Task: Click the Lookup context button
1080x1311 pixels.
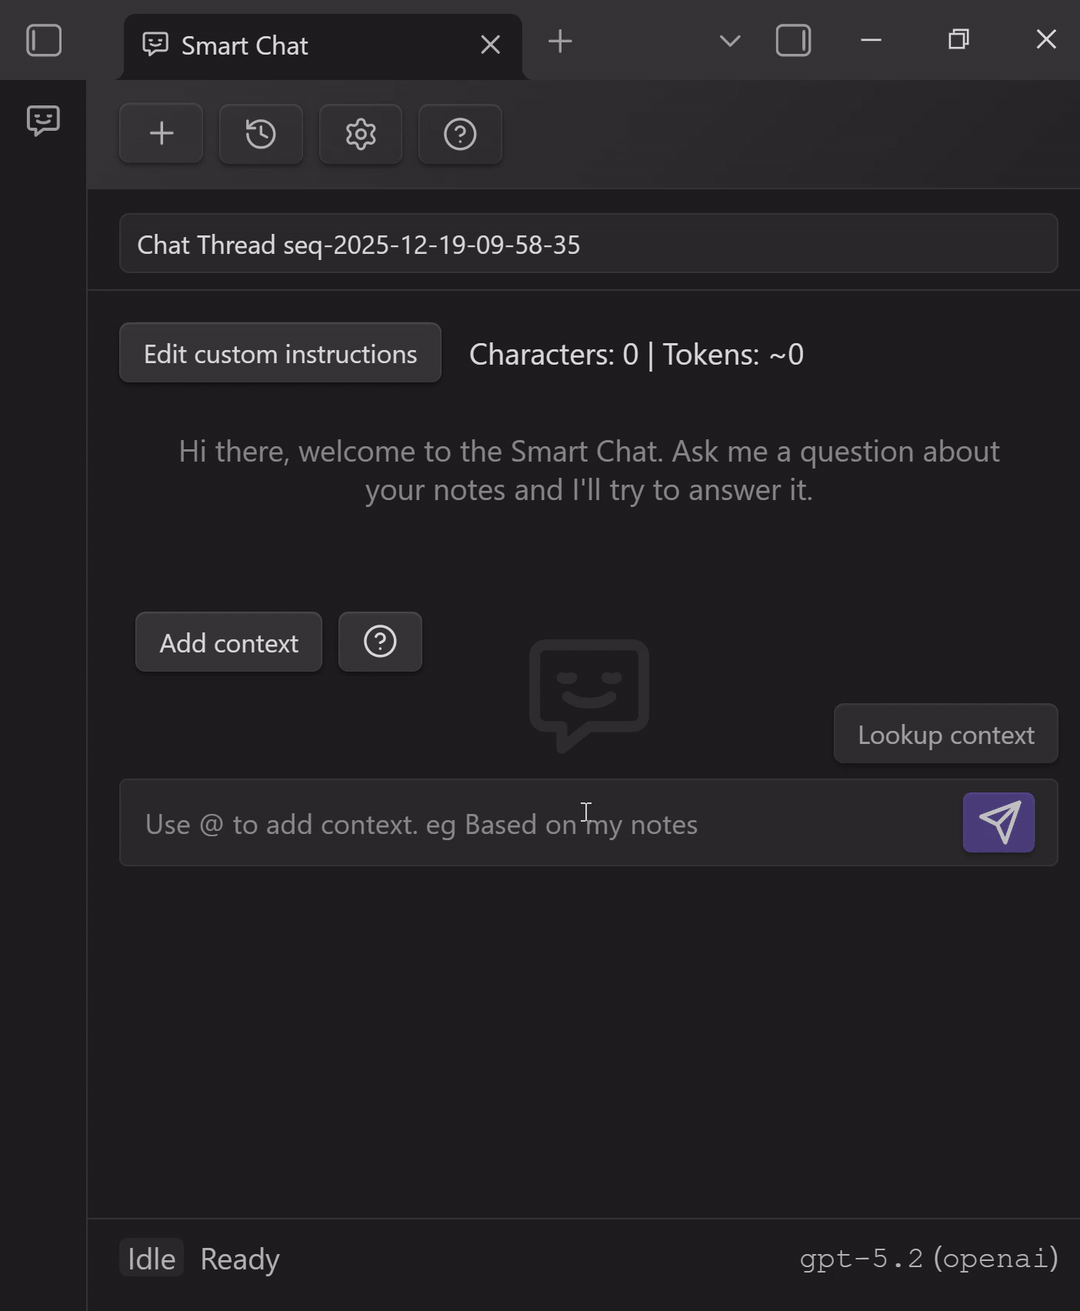Action: pyautogui.click(x=945, y=735)
